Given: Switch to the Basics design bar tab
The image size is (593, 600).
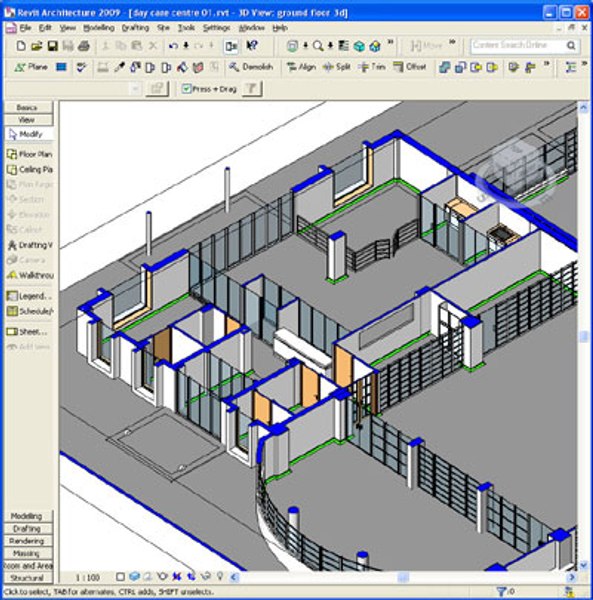Looking at the screenshot, I should 28,108.
